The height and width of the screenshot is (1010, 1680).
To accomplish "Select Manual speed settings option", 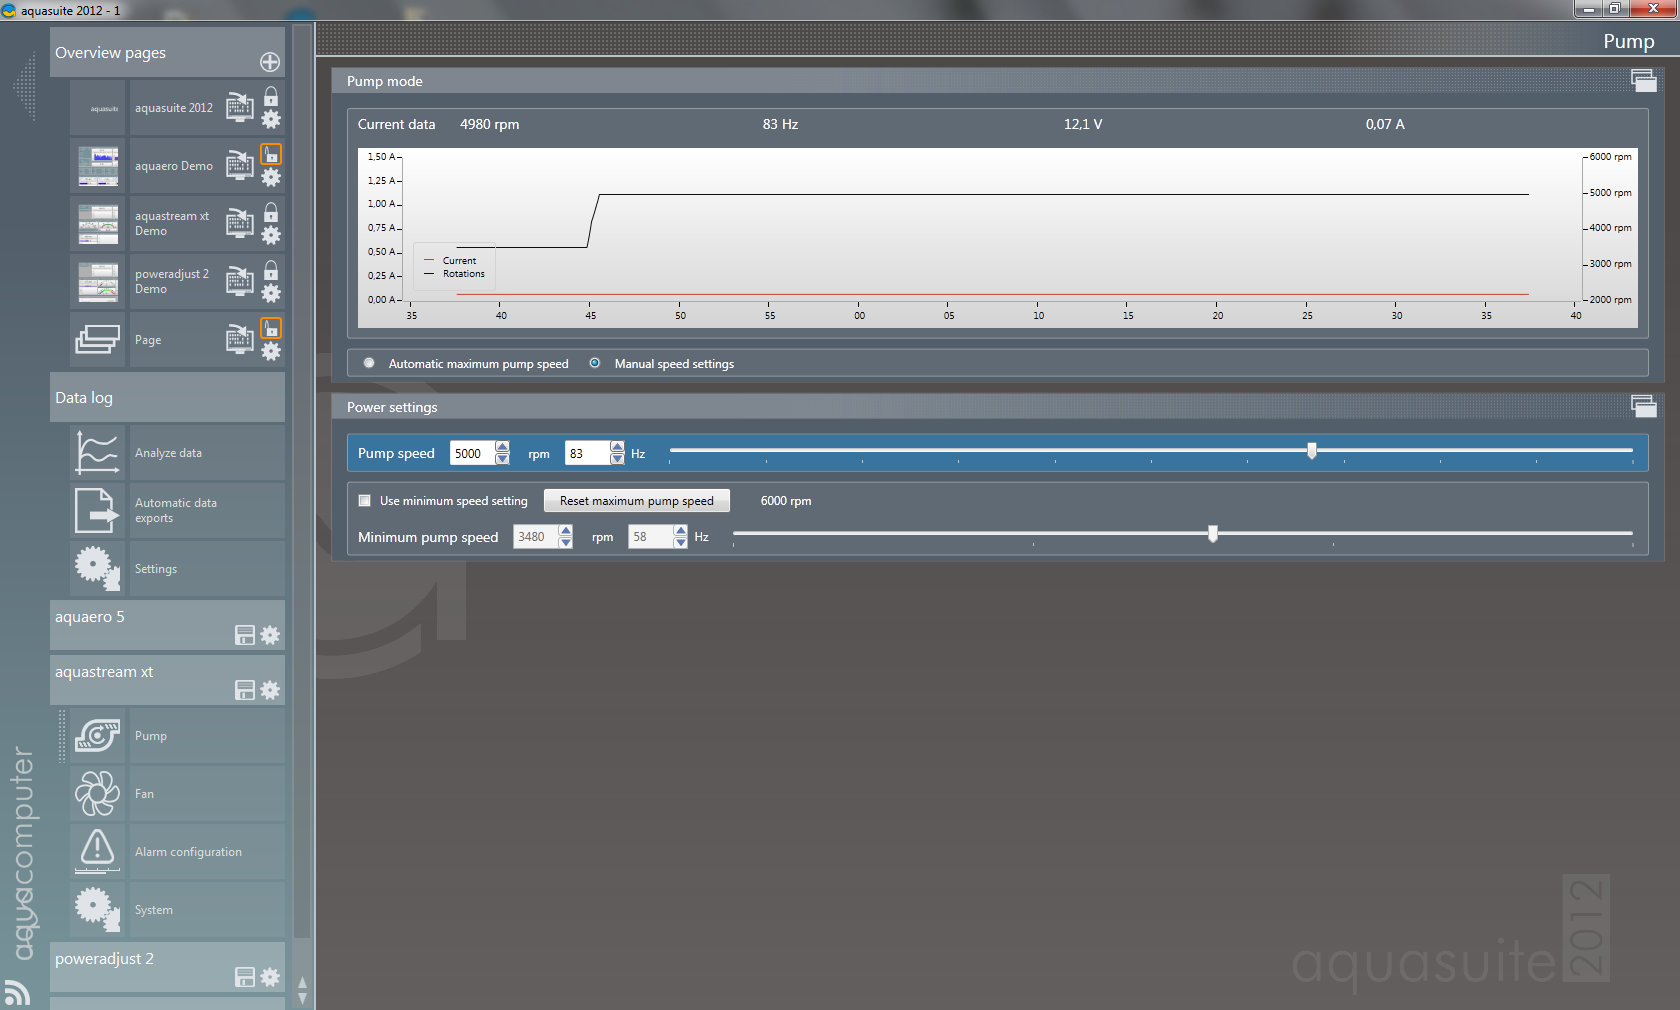I will (595, 363).
